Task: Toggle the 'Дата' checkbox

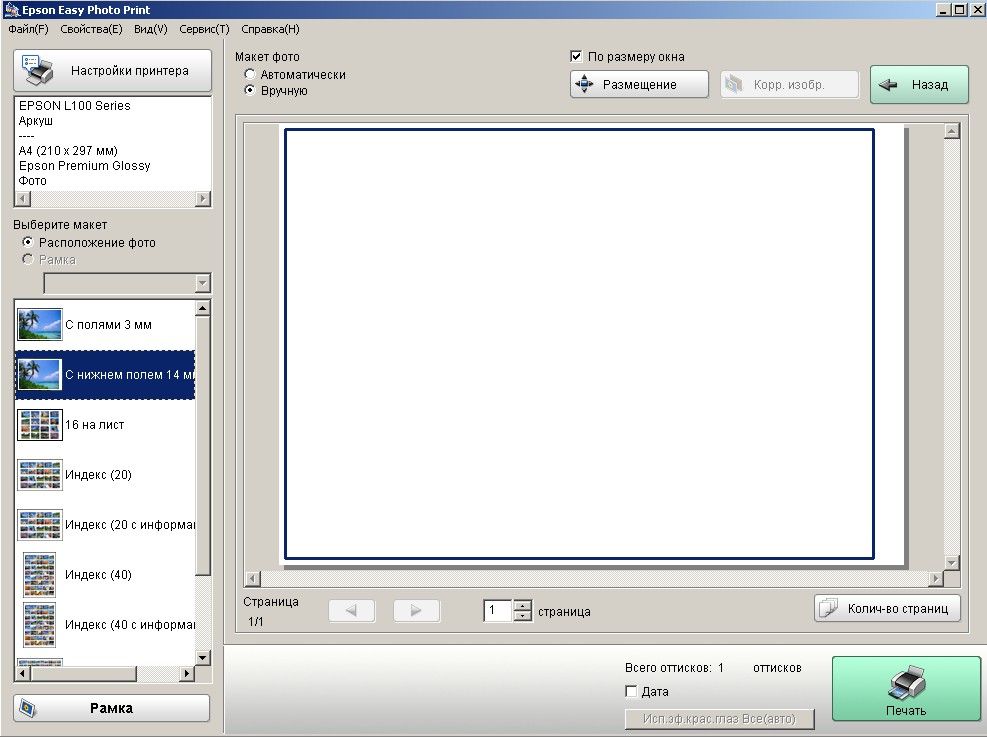Action: (x=631, y=691)
